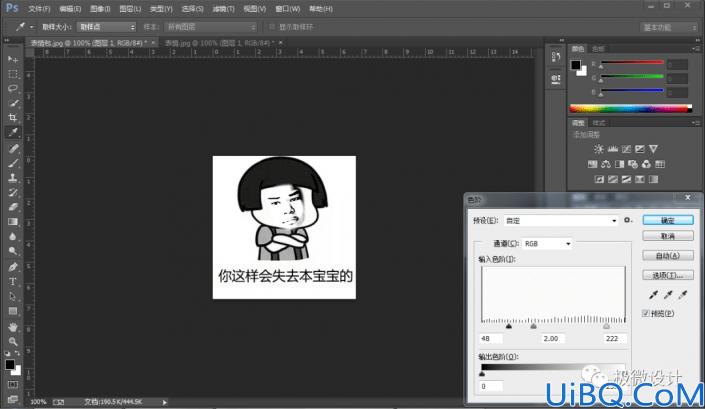This screenshot has height=409, width=705.
Task: Open the 通道(C) RGB channel dropdown
Action: pos(547,244)
